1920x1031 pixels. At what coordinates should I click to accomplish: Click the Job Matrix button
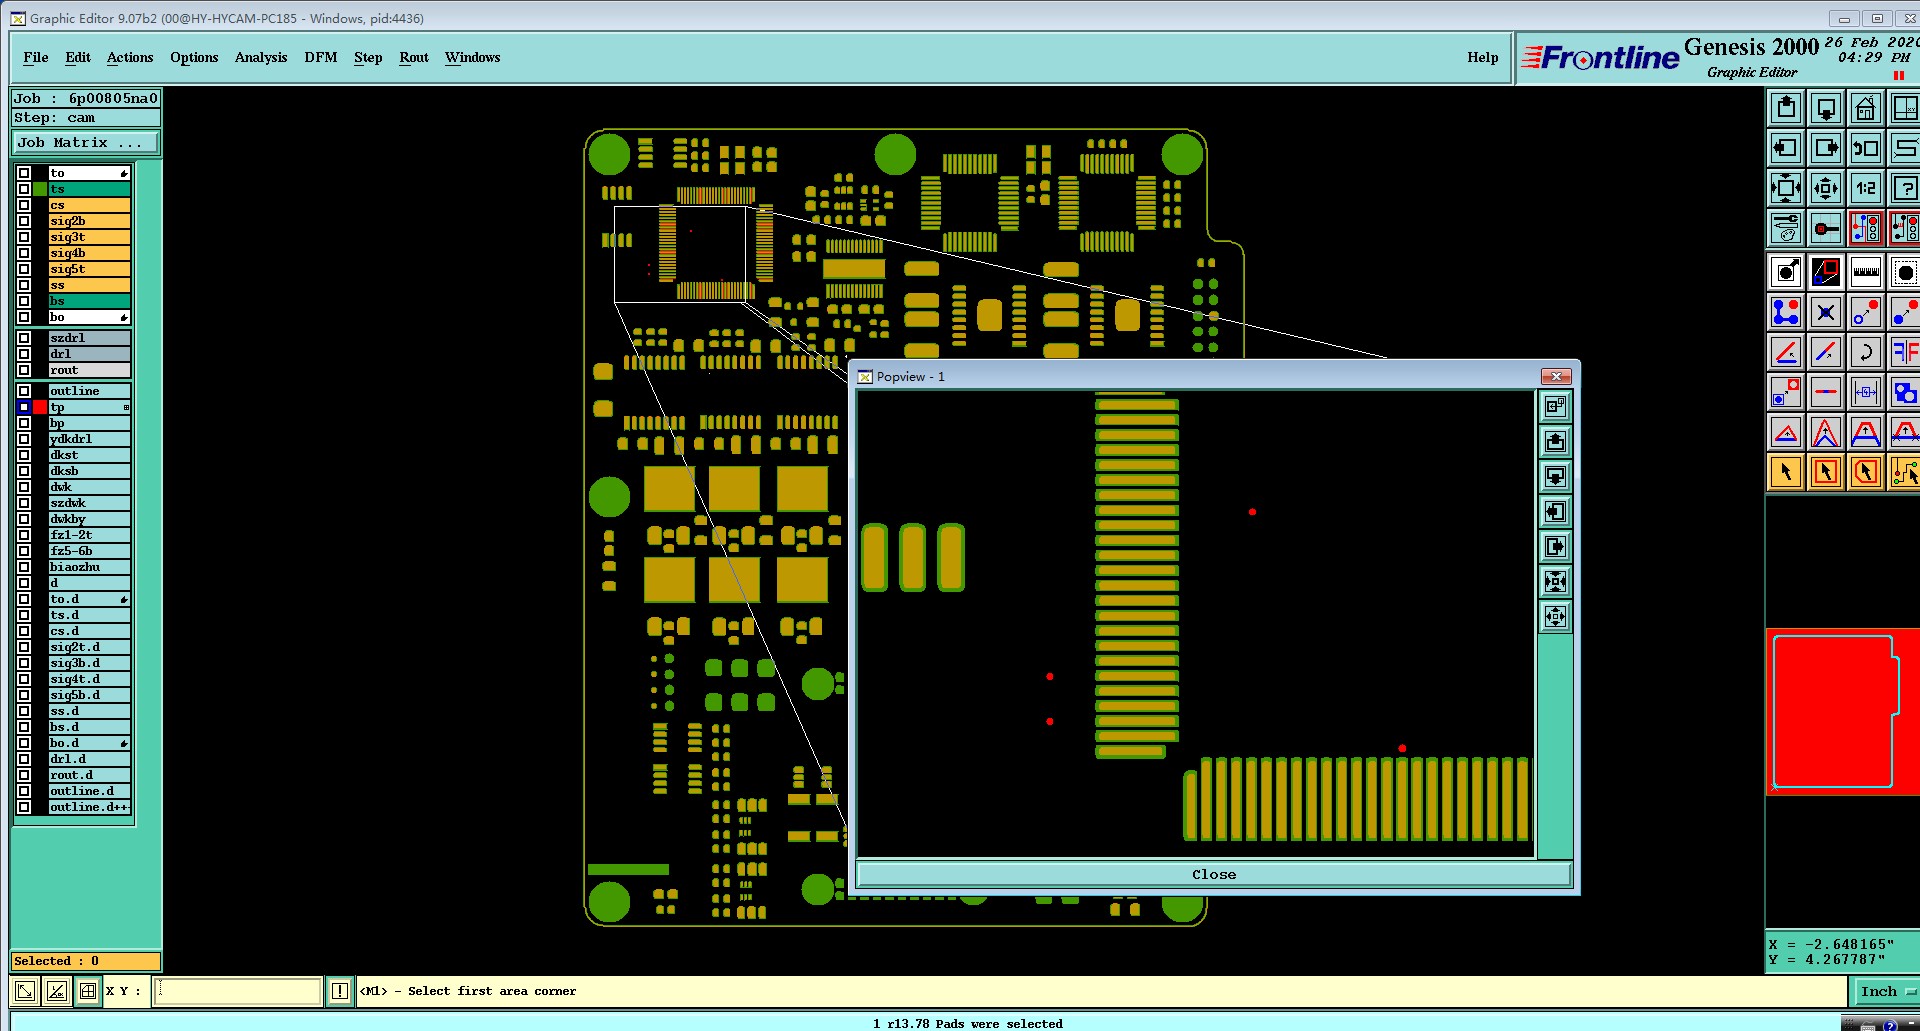pos(86,143)
